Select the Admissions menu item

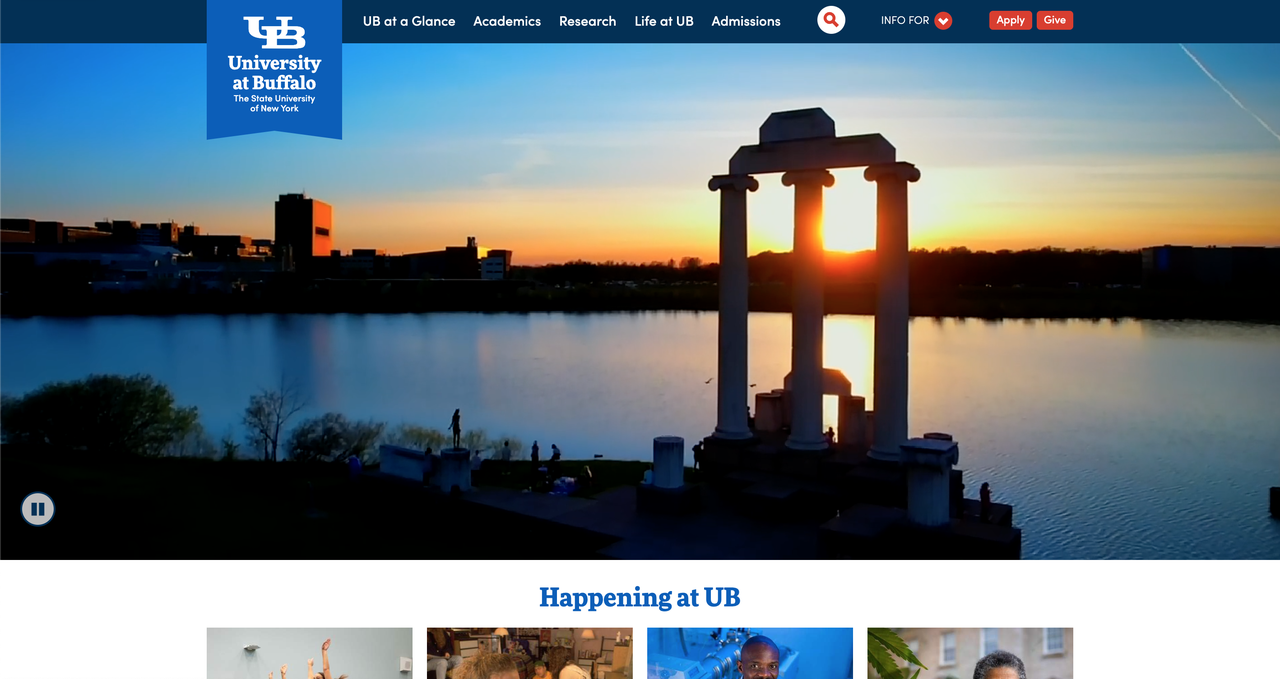[x=746, y=21]
